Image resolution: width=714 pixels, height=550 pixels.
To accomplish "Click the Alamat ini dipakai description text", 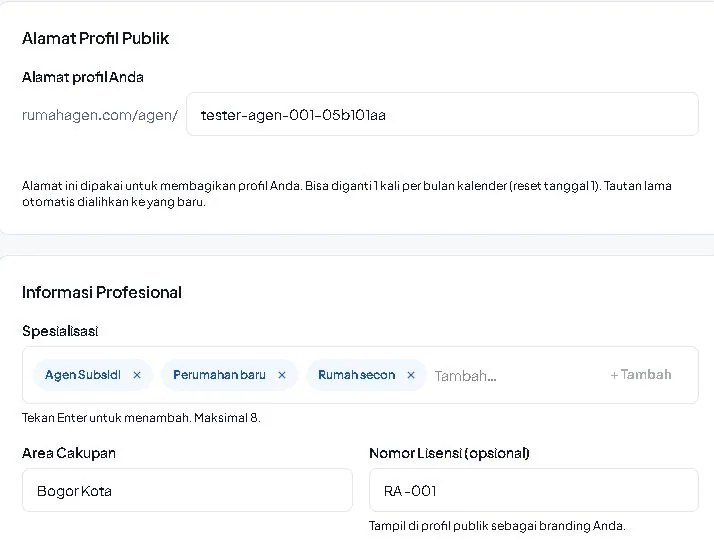I will point(347,194).
